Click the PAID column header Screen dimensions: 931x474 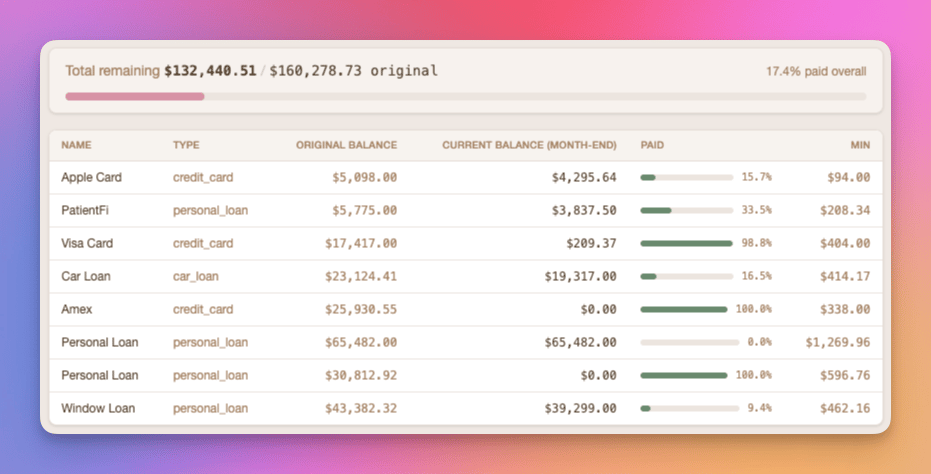coord(652,145)
